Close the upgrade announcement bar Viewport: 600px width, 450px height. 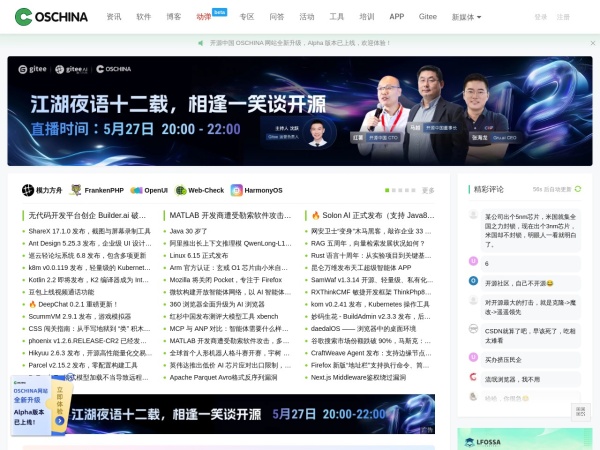click(592, 43)
